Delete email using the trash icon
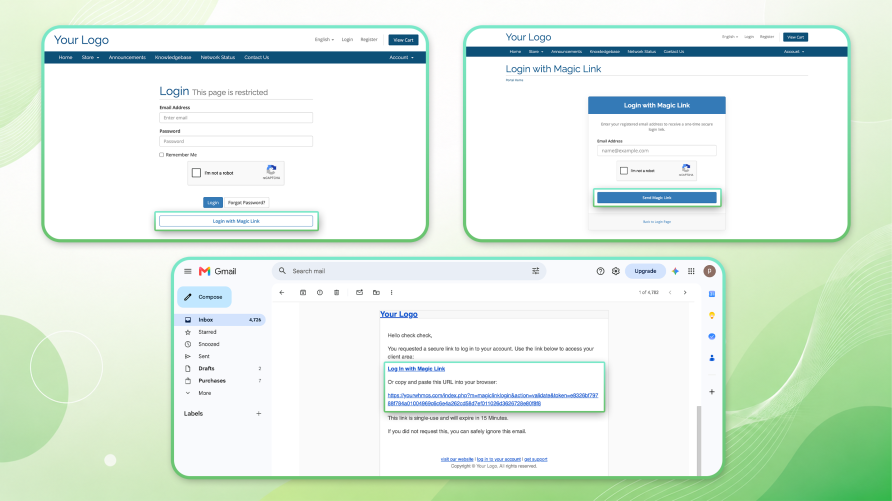This screenshot has width=892, height=501. (x=336, y=292)
